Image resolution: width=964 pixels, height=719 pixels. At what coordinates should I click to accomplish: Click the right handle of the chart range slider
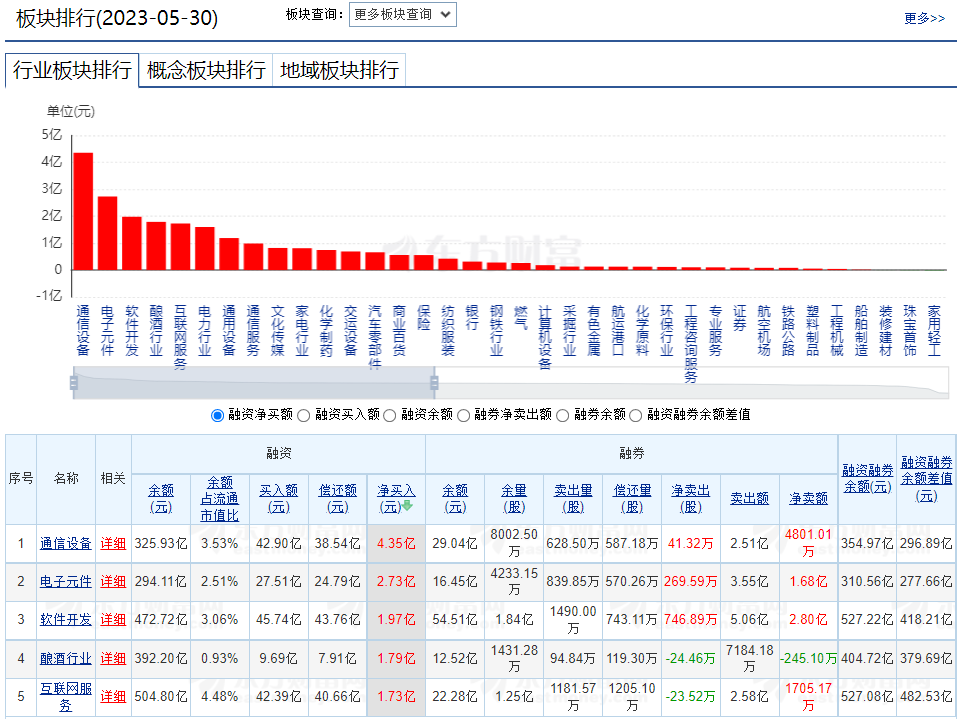(x=434, y=382)
